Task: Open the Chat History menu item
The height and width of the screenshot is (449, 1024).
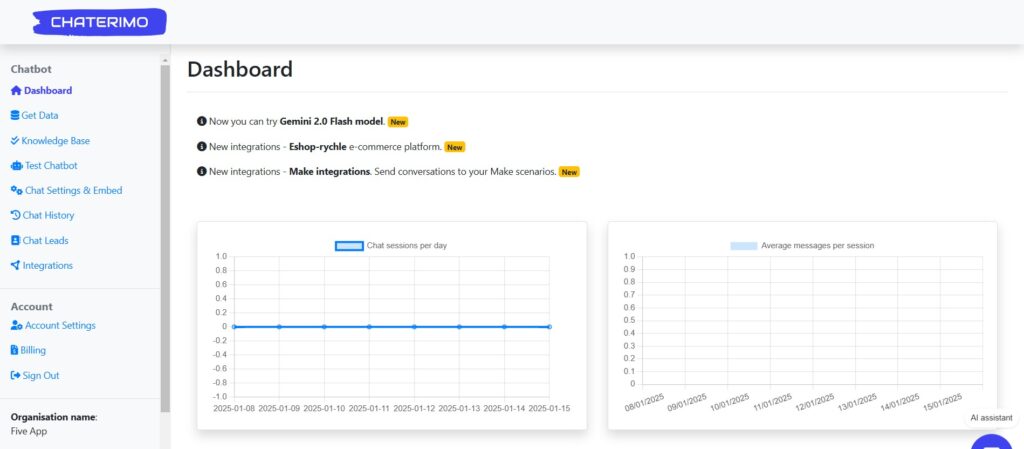Action: click(x=48, y=216)
